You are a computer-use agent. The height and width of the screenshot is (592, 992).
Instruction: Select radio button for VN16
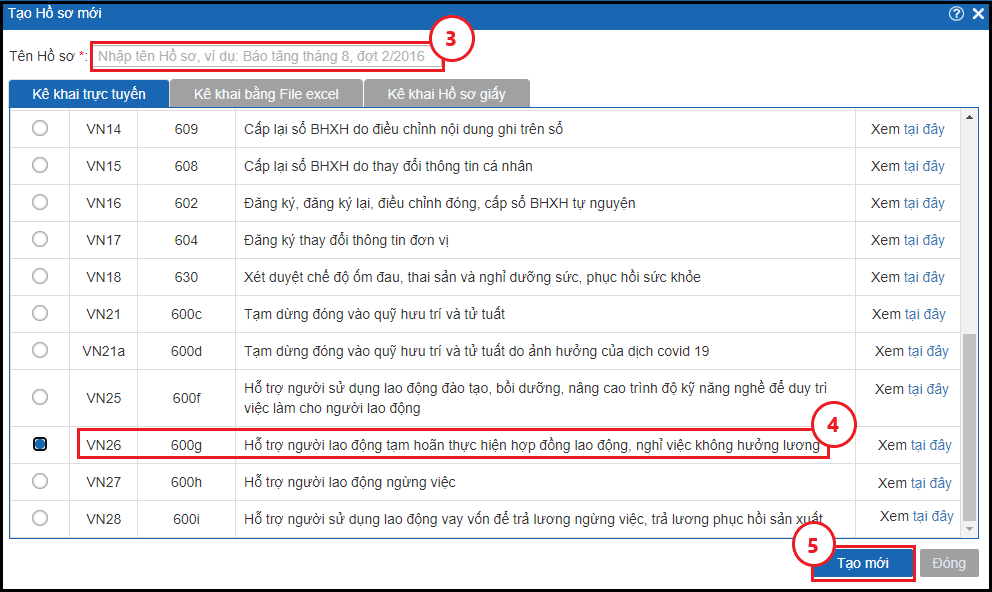[40, 202]
